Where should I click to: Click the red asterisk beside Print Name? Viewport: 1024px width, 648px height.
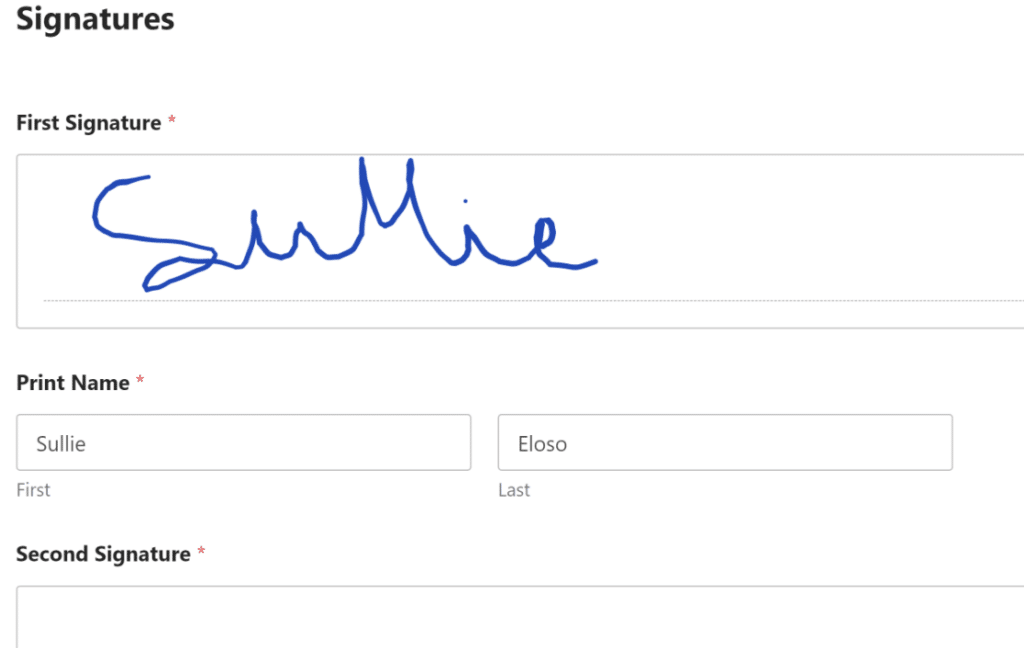point(139,380)
